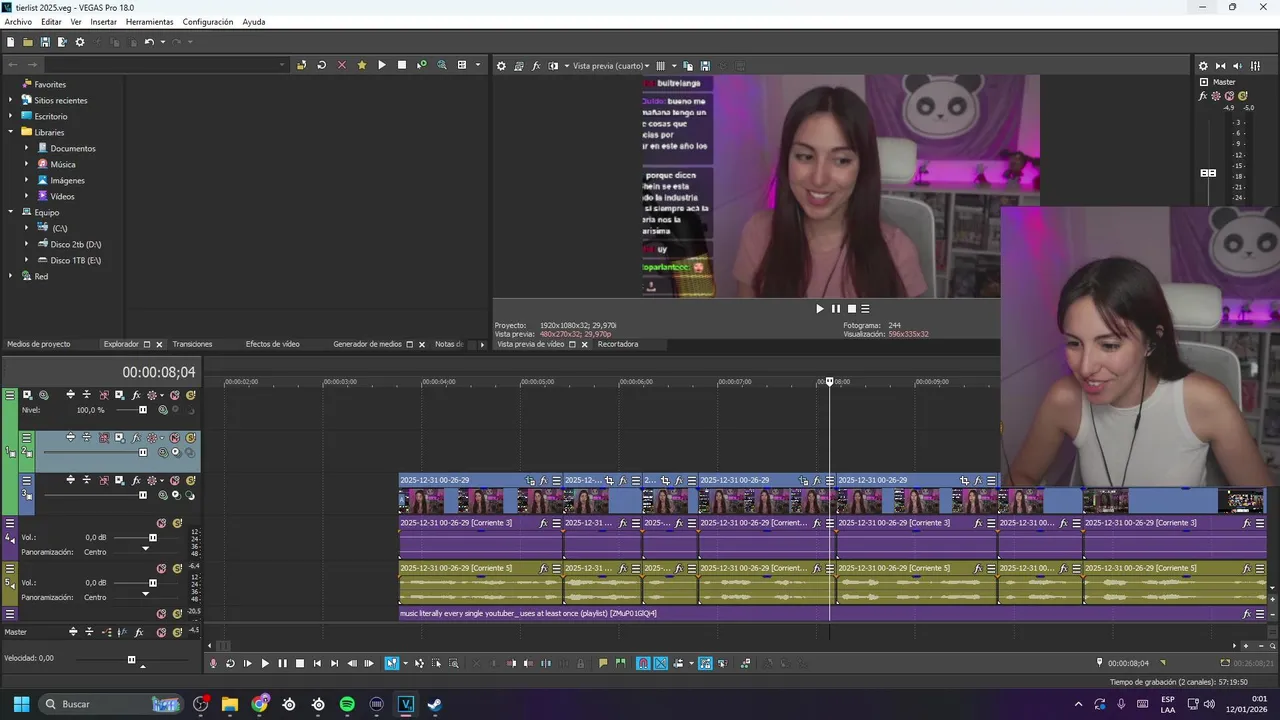The image size is (1280, 720).
Task: Create a new project with the New icon
Action: pos(10,42)
